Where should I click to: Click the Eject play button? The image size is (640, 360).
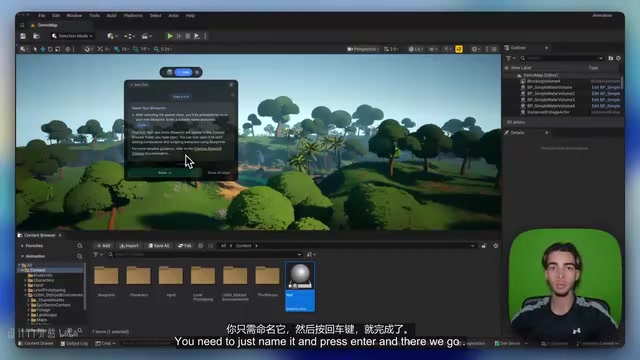point(196,36)
